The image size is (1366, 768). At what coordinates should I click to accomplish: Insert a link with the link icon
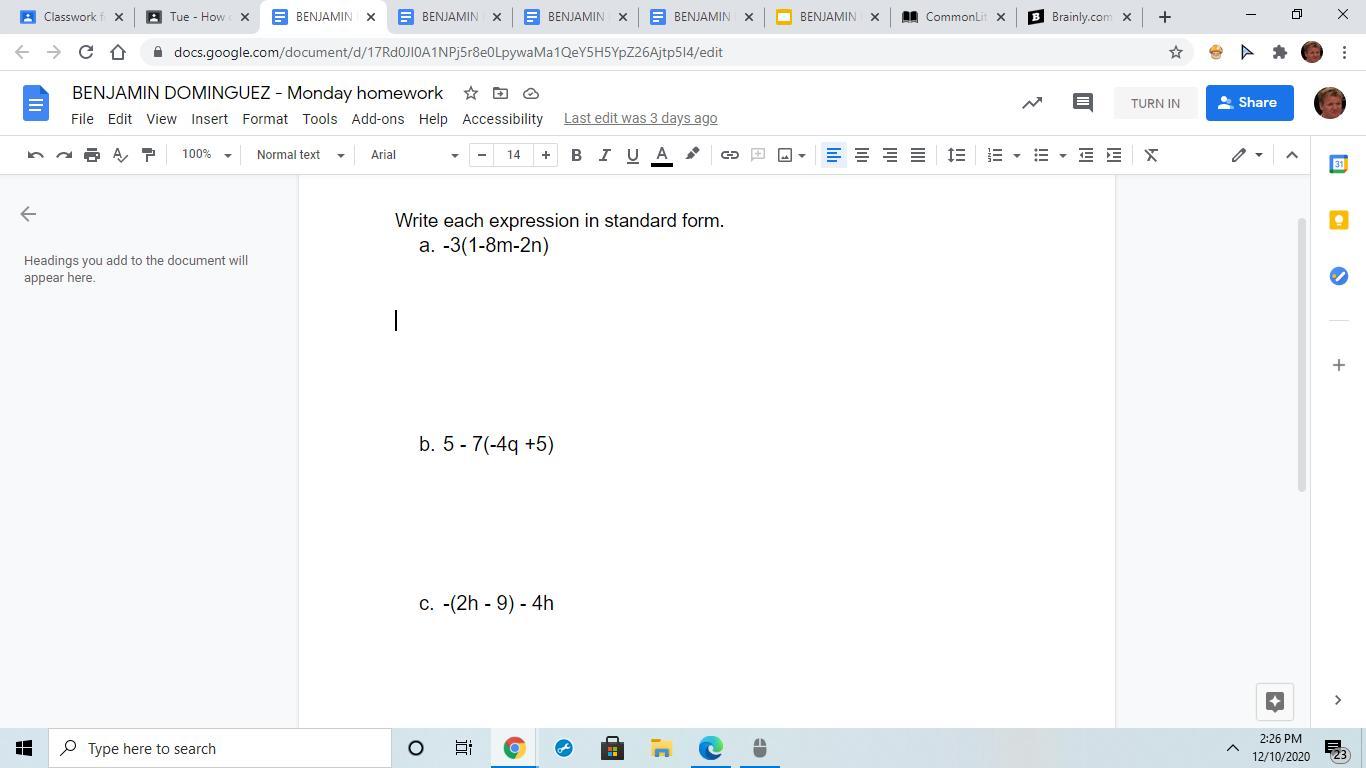coord(730,155)
